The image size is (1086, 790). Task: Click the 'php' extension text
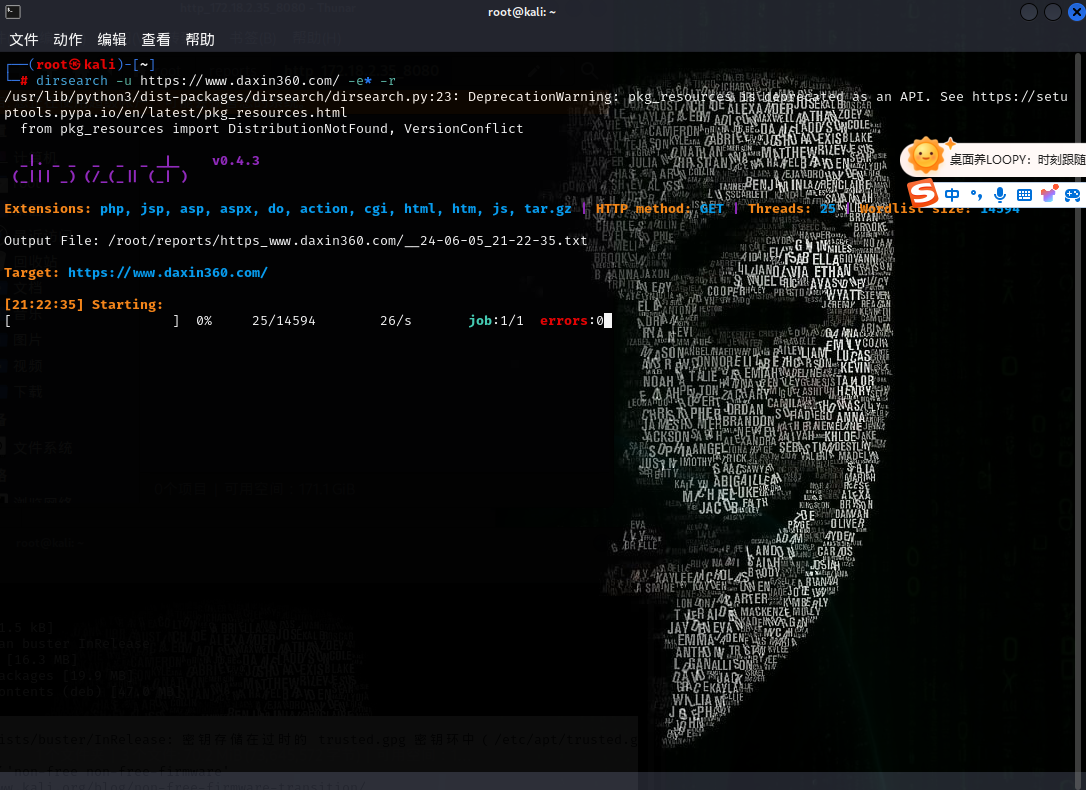coord(112,209)
